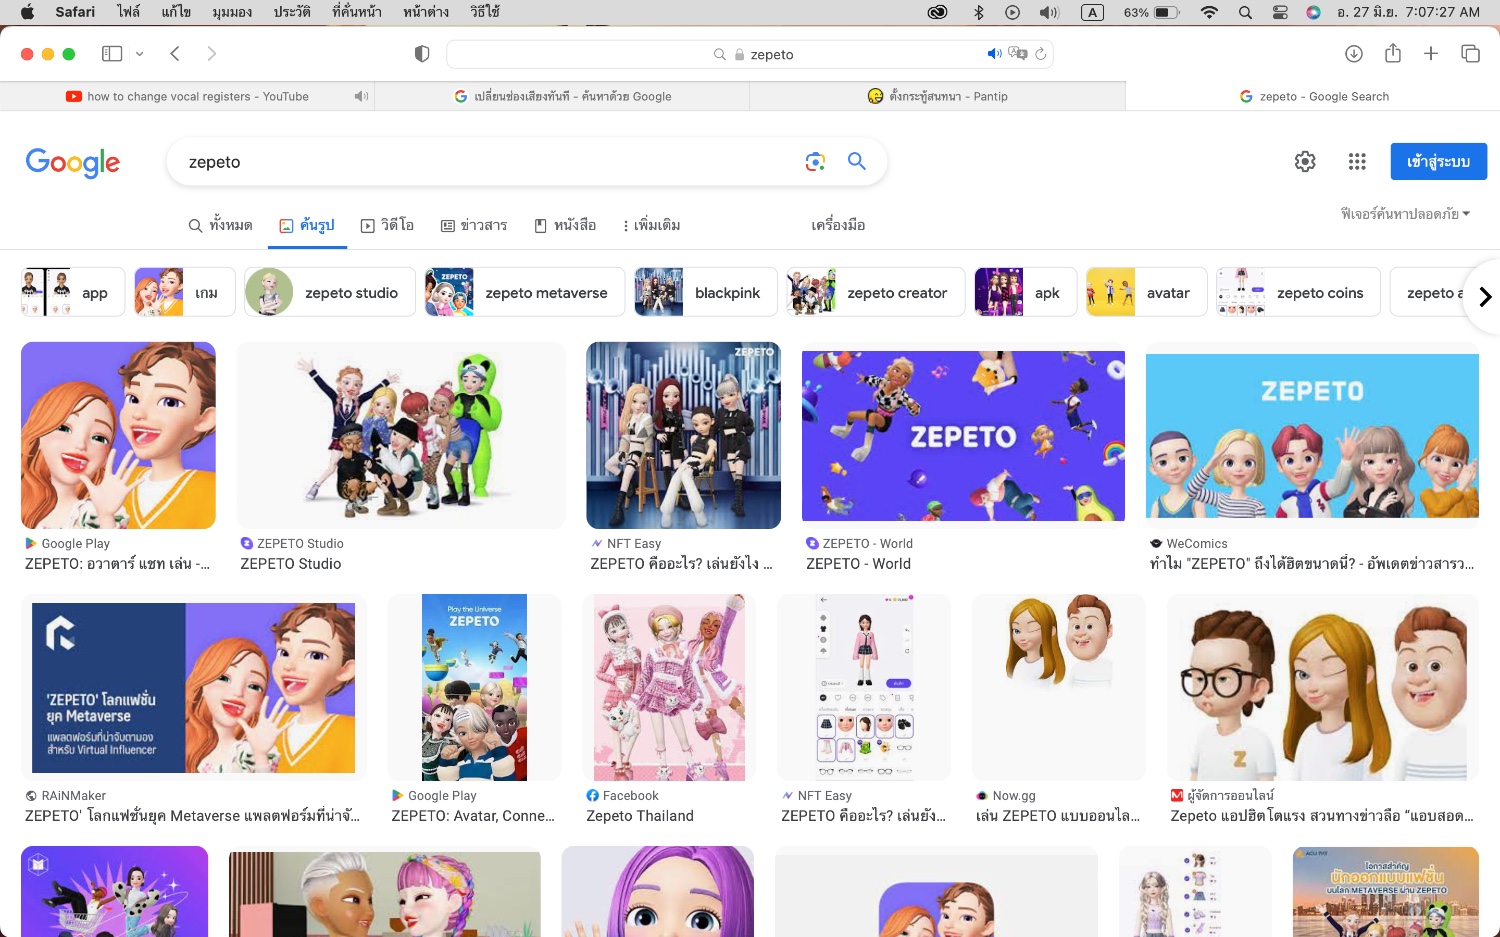Switch to the zepeto Google Search tab
Viewport: 1500px width, 937px height.
tap(1313, 96)
